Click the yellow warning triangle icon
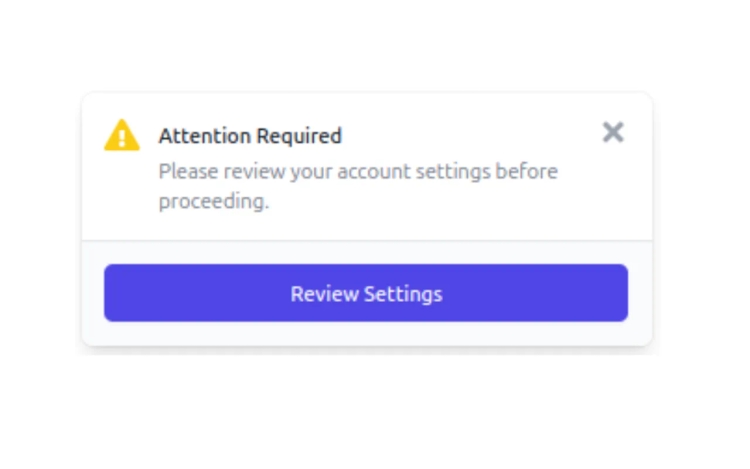This screenshot has width=750, height=469. pyautogui.click(x=122, y=135)
